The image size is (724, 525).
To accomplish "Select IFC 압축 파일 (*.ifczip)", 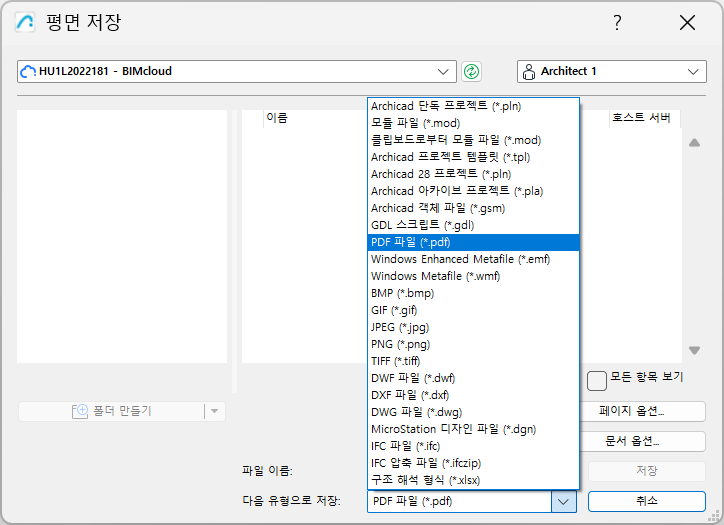I will [x=473, y=463].
